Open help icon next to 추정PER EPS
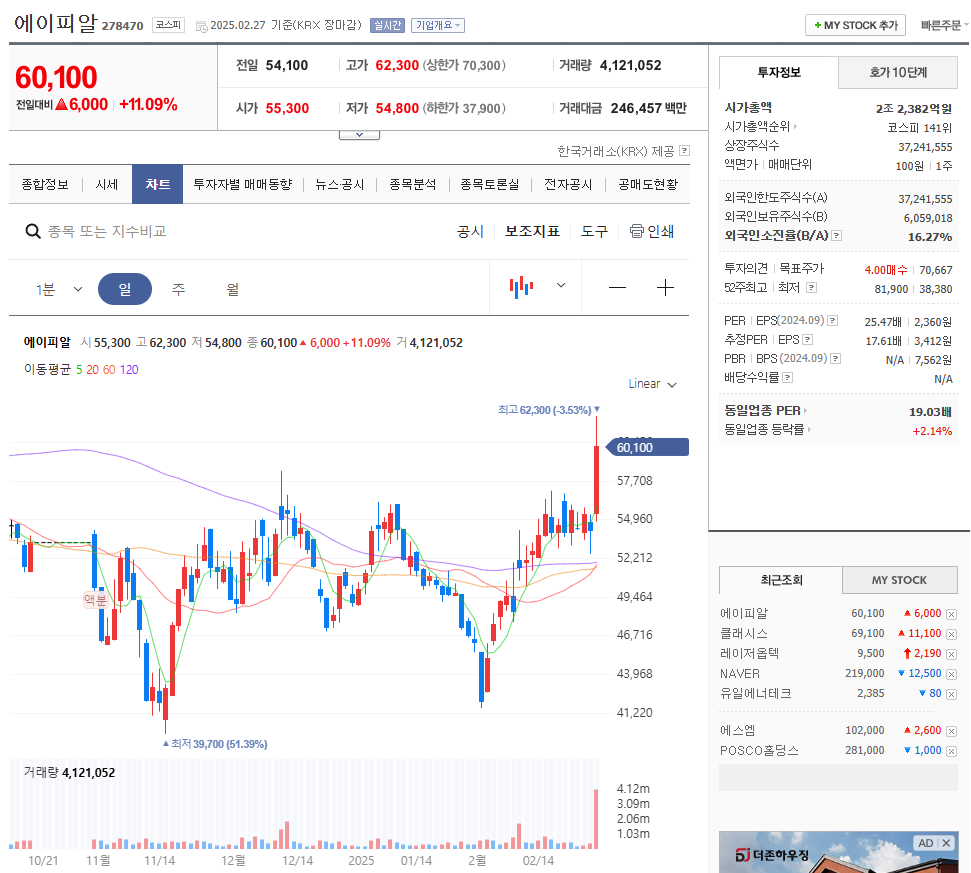971x873 pixels. point(808,339)
